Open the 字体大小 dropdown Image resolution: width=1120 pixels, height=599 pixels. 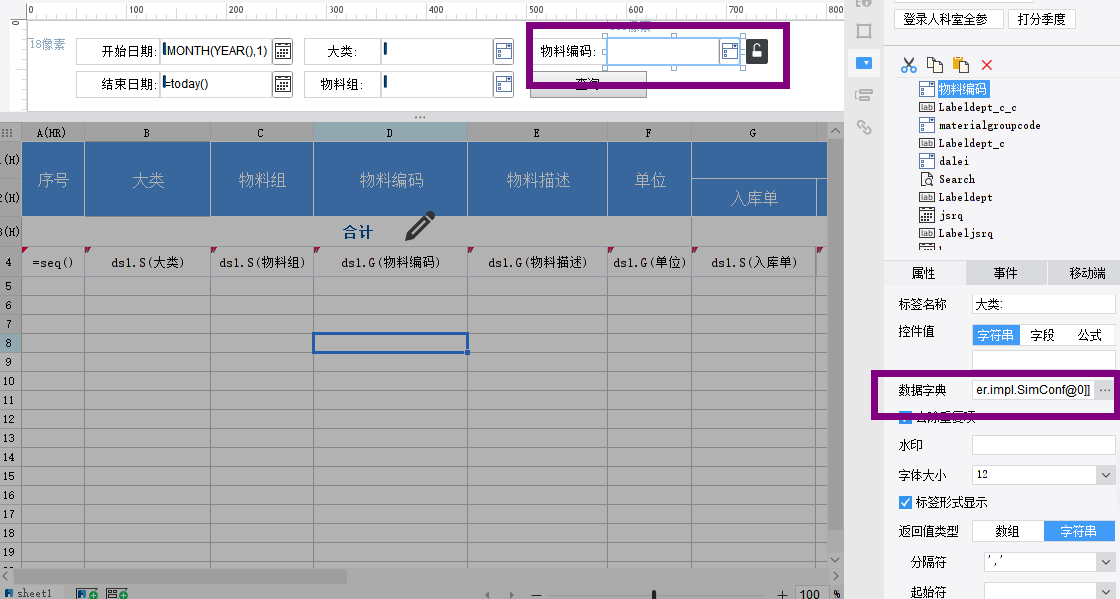point(1105,475)
